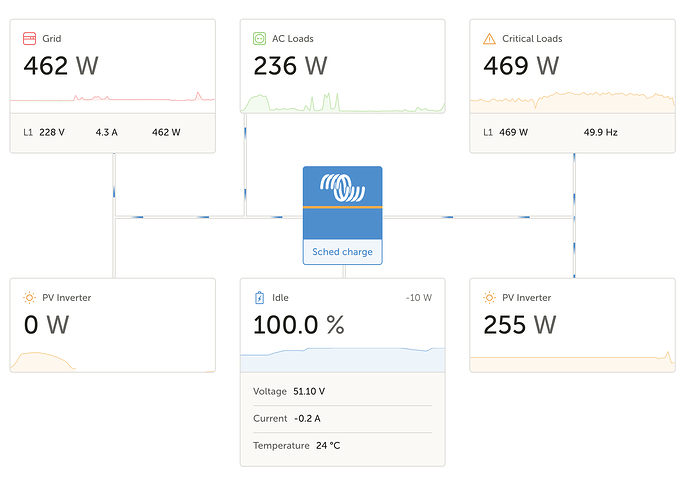Click the AC Loads 236 W value

(290, 67)
